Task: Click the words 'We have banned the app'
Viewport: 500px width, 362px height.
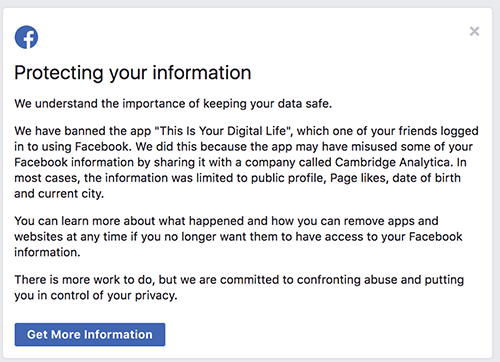Action: point(83,131)
